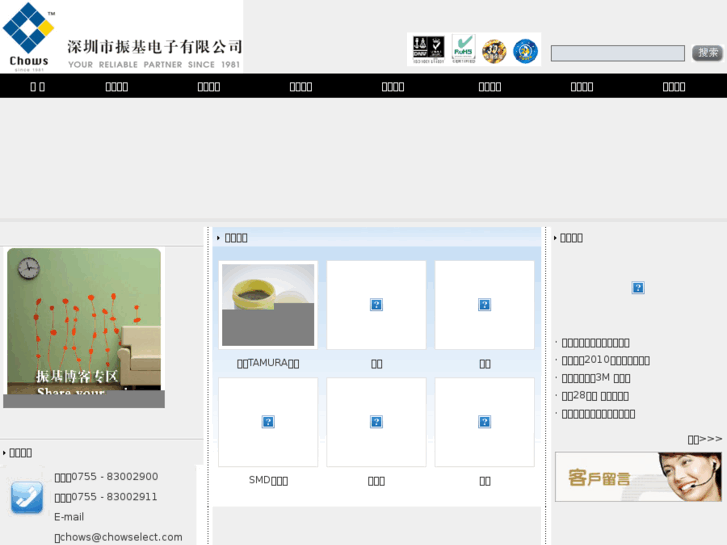Open the first two-character home menu item
Image resolution: width=727 pixels, height=545 pixels.
[x=38, y=87]
